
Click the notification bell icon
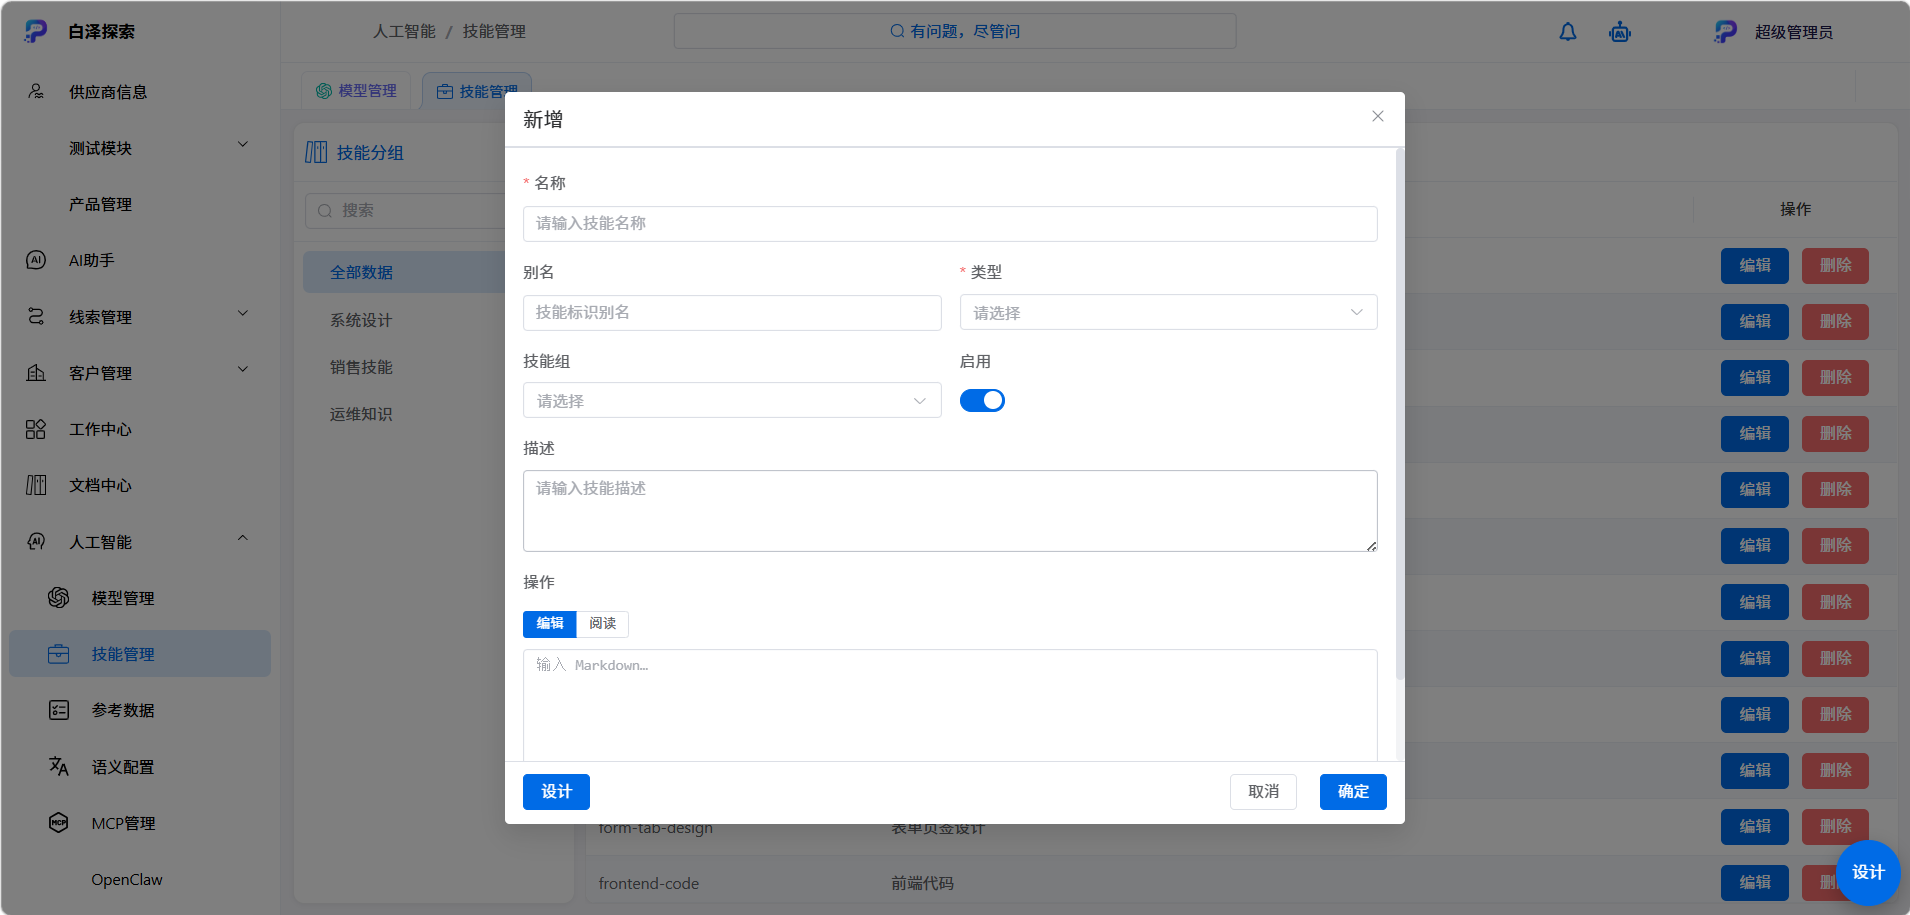click(x=1568, y=32)
